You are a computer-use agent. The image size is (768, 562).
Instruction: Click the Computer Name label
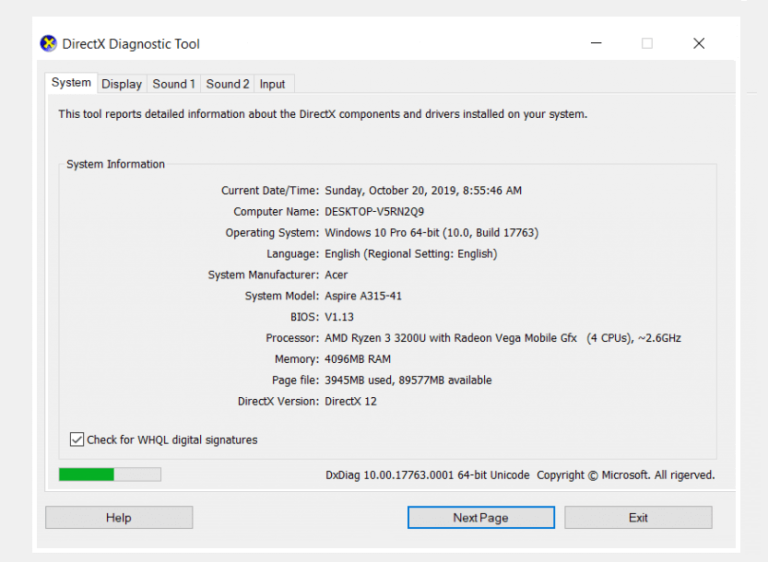tap(276, 212)
